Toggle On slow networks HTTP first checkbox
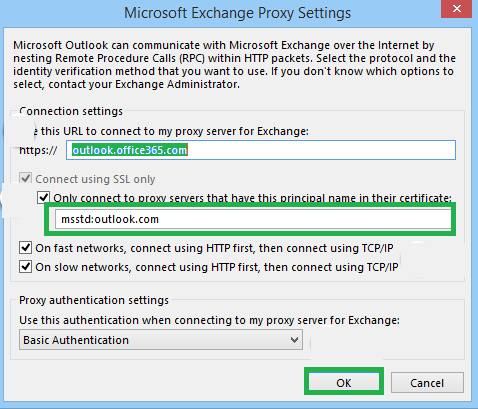 (26, 267)
